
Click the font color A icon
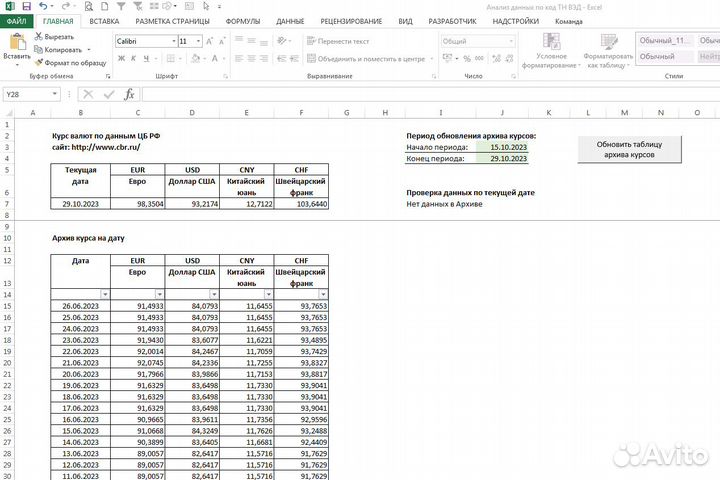click(x=214, y=58)
